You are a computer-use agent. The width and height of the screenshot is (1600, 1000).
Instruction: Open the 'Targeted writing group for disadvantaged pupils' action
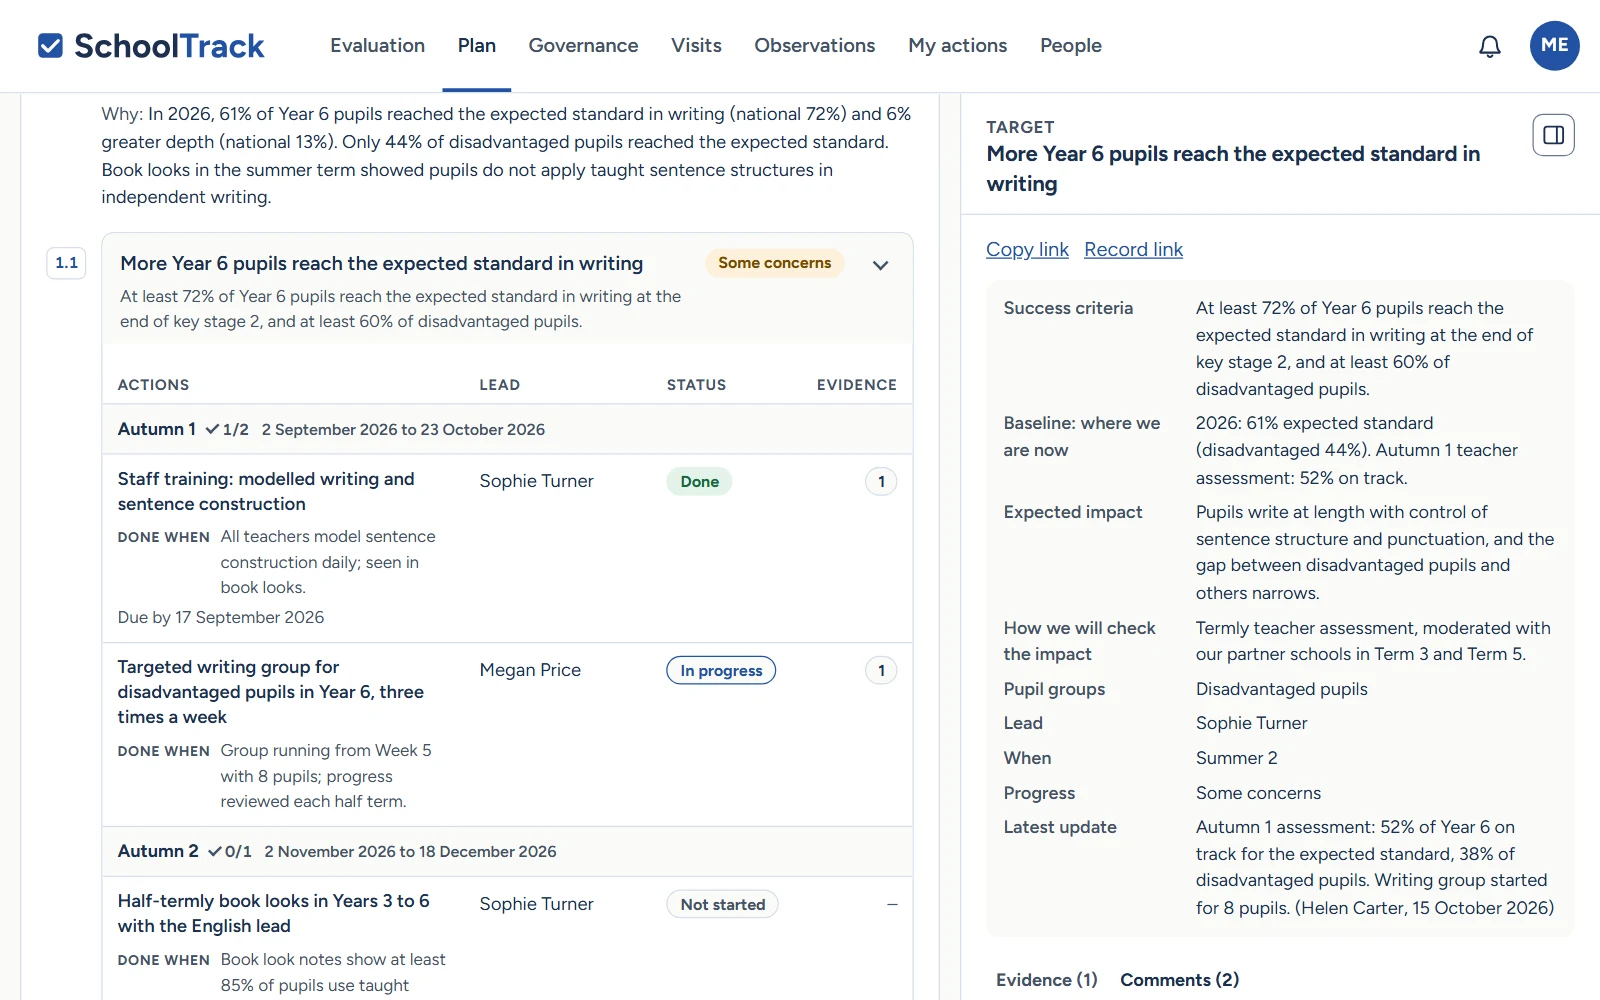coord(271,692)
